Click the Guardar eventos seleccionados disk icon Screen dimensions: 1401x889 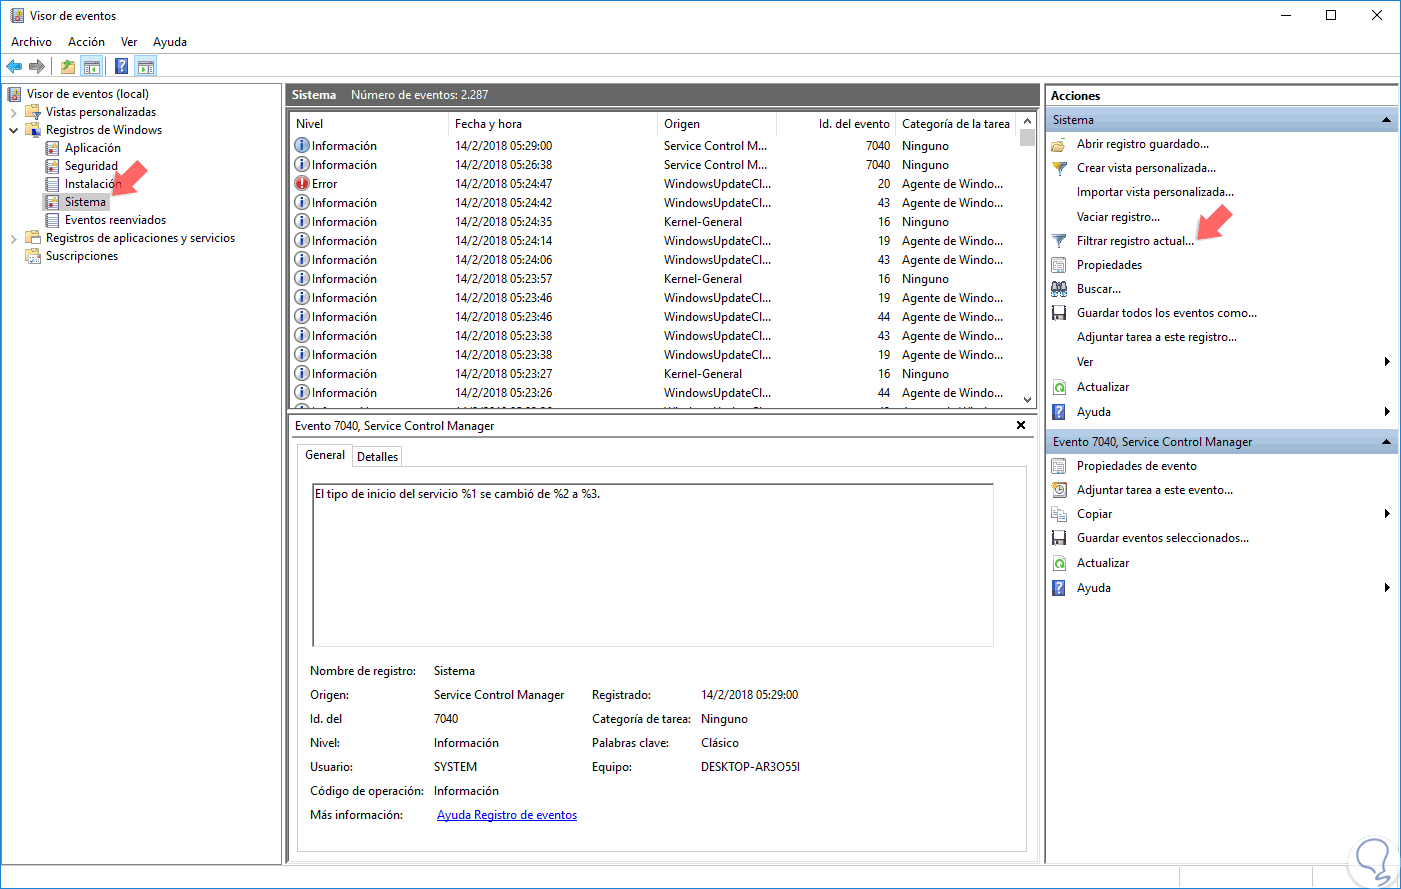pyautogui.click(x=1059, y=538)
